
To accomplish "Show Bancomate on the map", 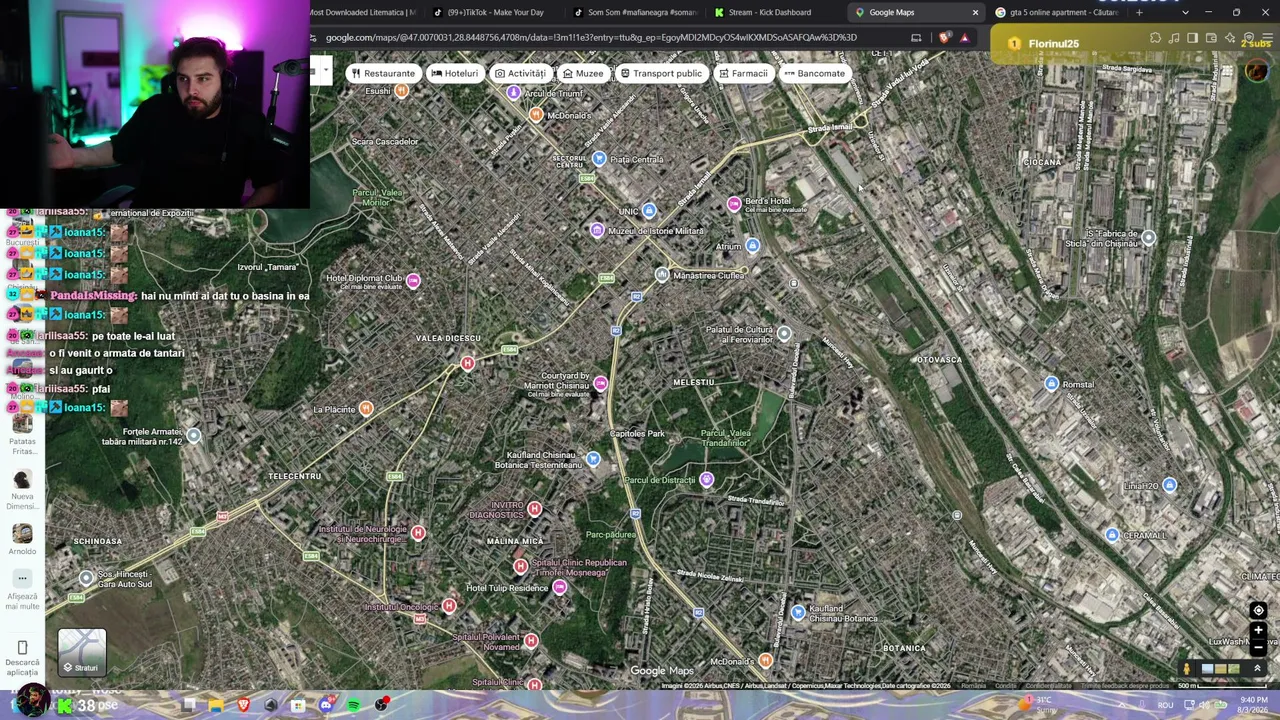I will point(814,73).
